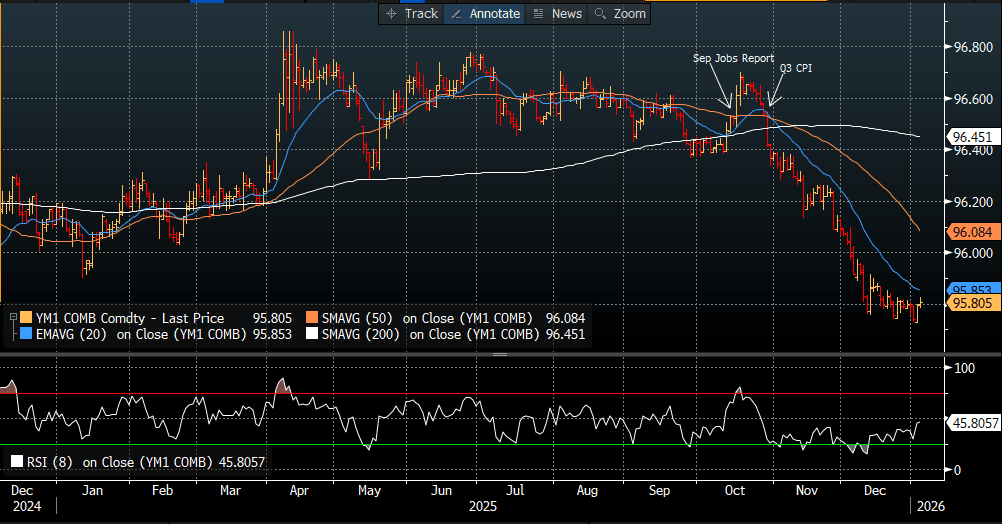Image resolution: width=1002 pixels, height=524 pixels.
Task: Click the RSI (8) white swatch
Action: [x=17, y=461]
